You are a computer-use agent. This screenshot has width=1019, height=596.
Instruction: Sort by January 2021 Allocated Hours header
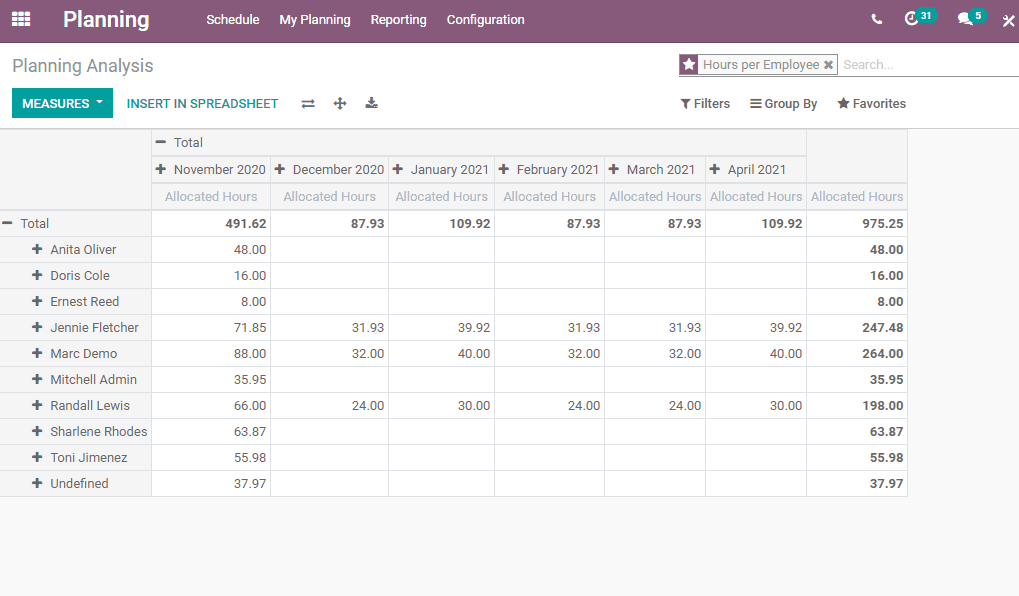tap(442, 196)
